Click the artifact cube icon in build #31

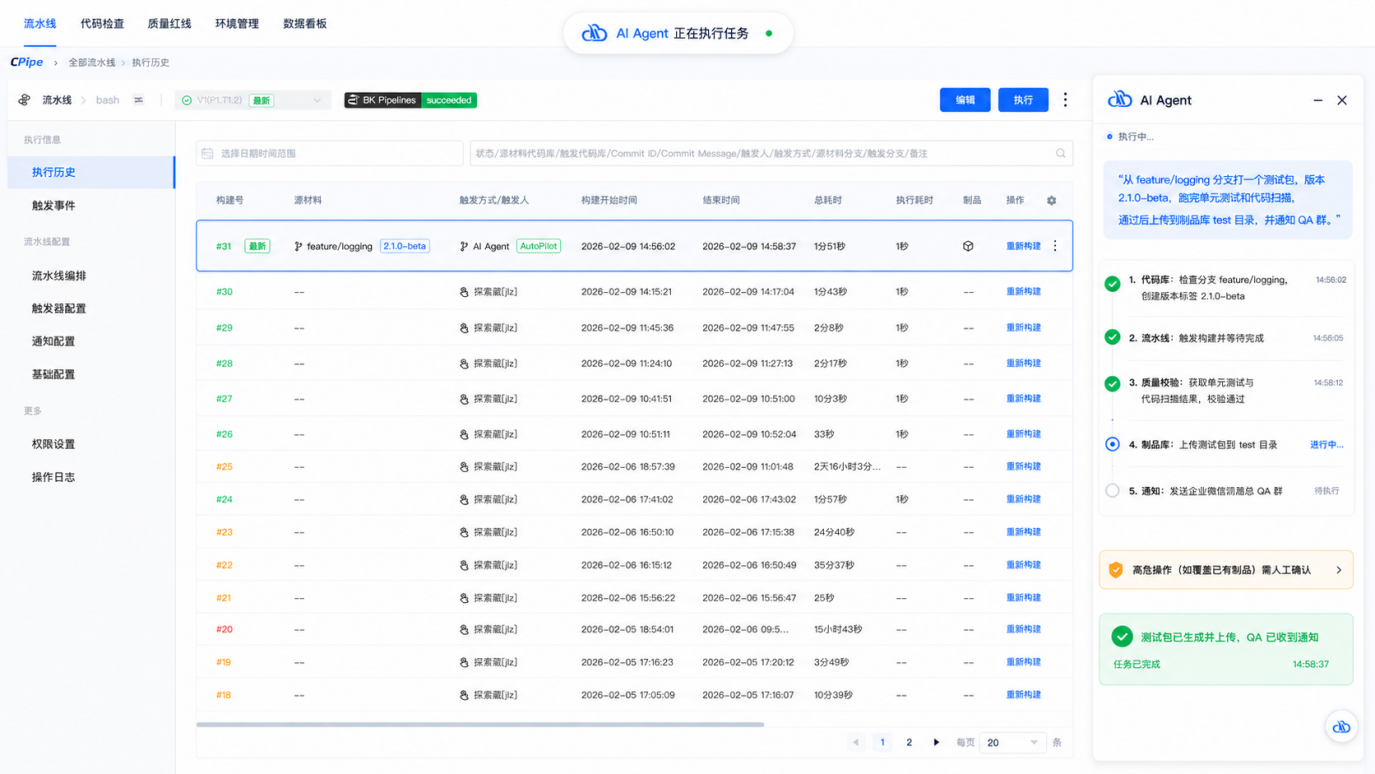point(968,246)
